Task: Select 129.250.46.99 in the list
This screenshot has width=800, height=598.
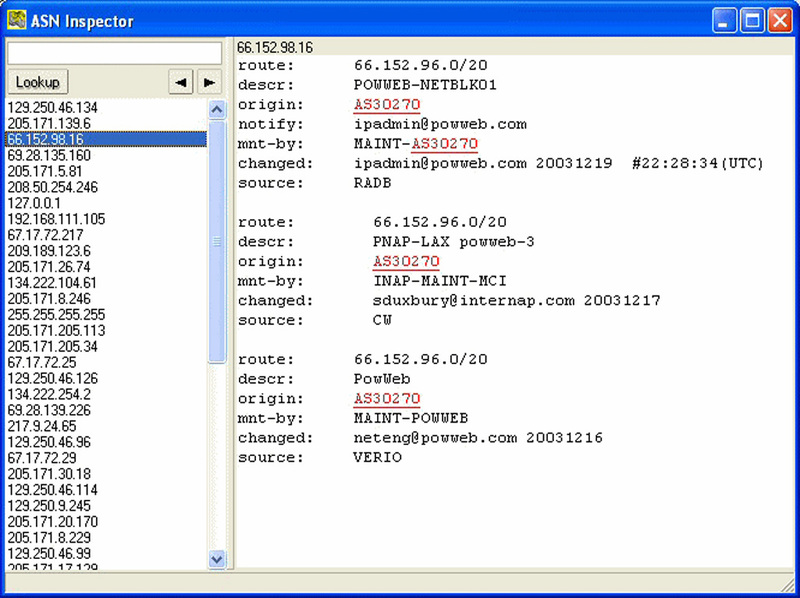Action: tap(106, 554)
